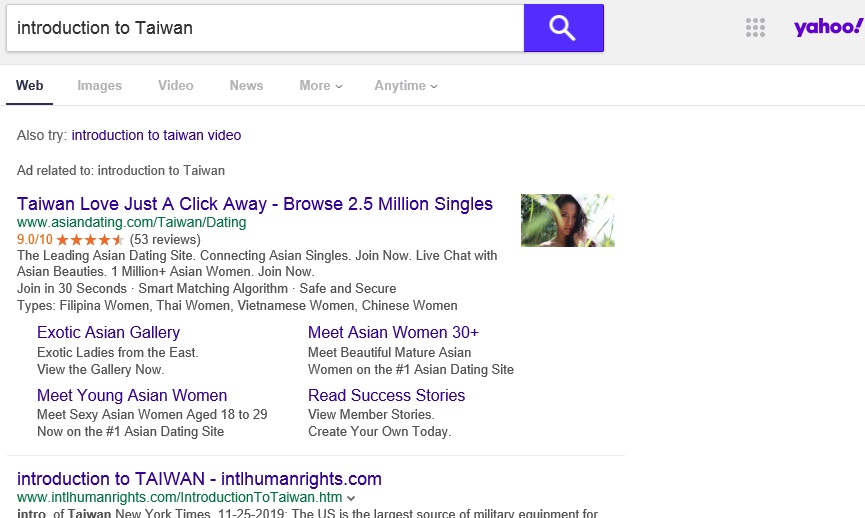
Task: Switch to the Images tab
Action: (x=99, y=86)
